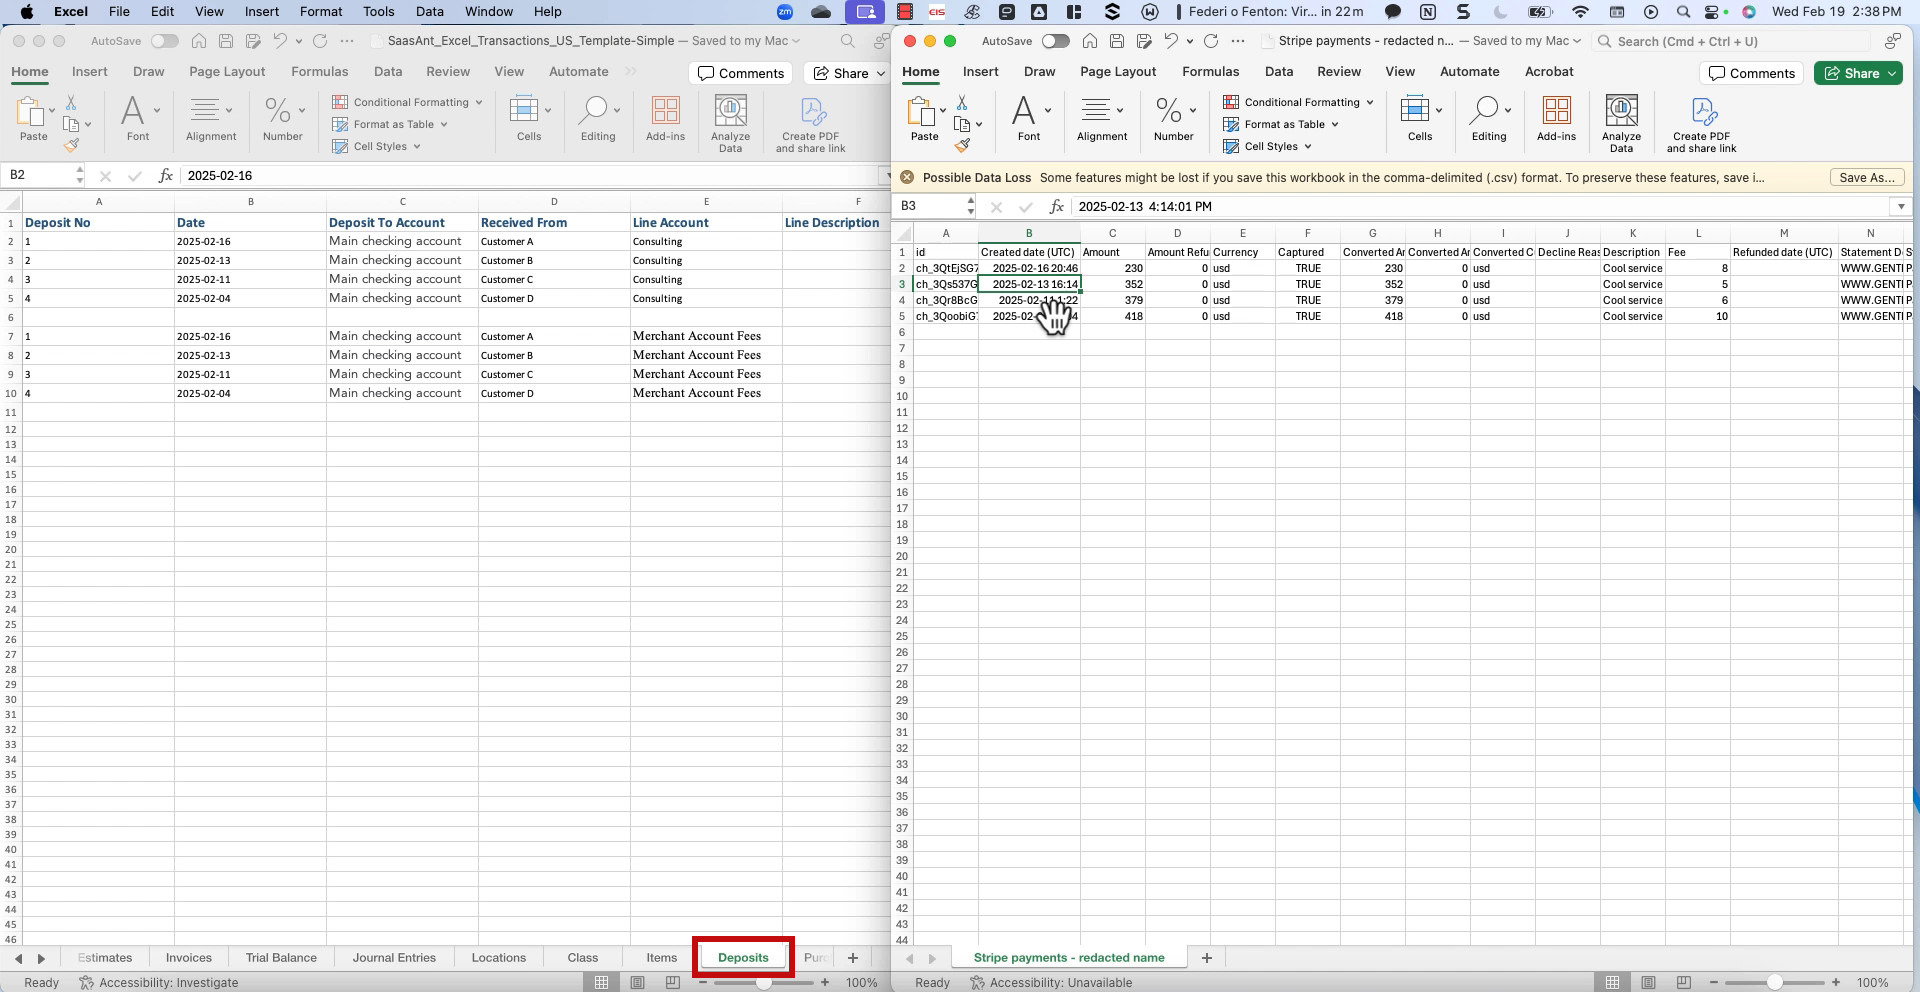The width and height of the screenshot is (1920, 992).
Task: Click Home icon in left window title bar
Action: point(199,41)
